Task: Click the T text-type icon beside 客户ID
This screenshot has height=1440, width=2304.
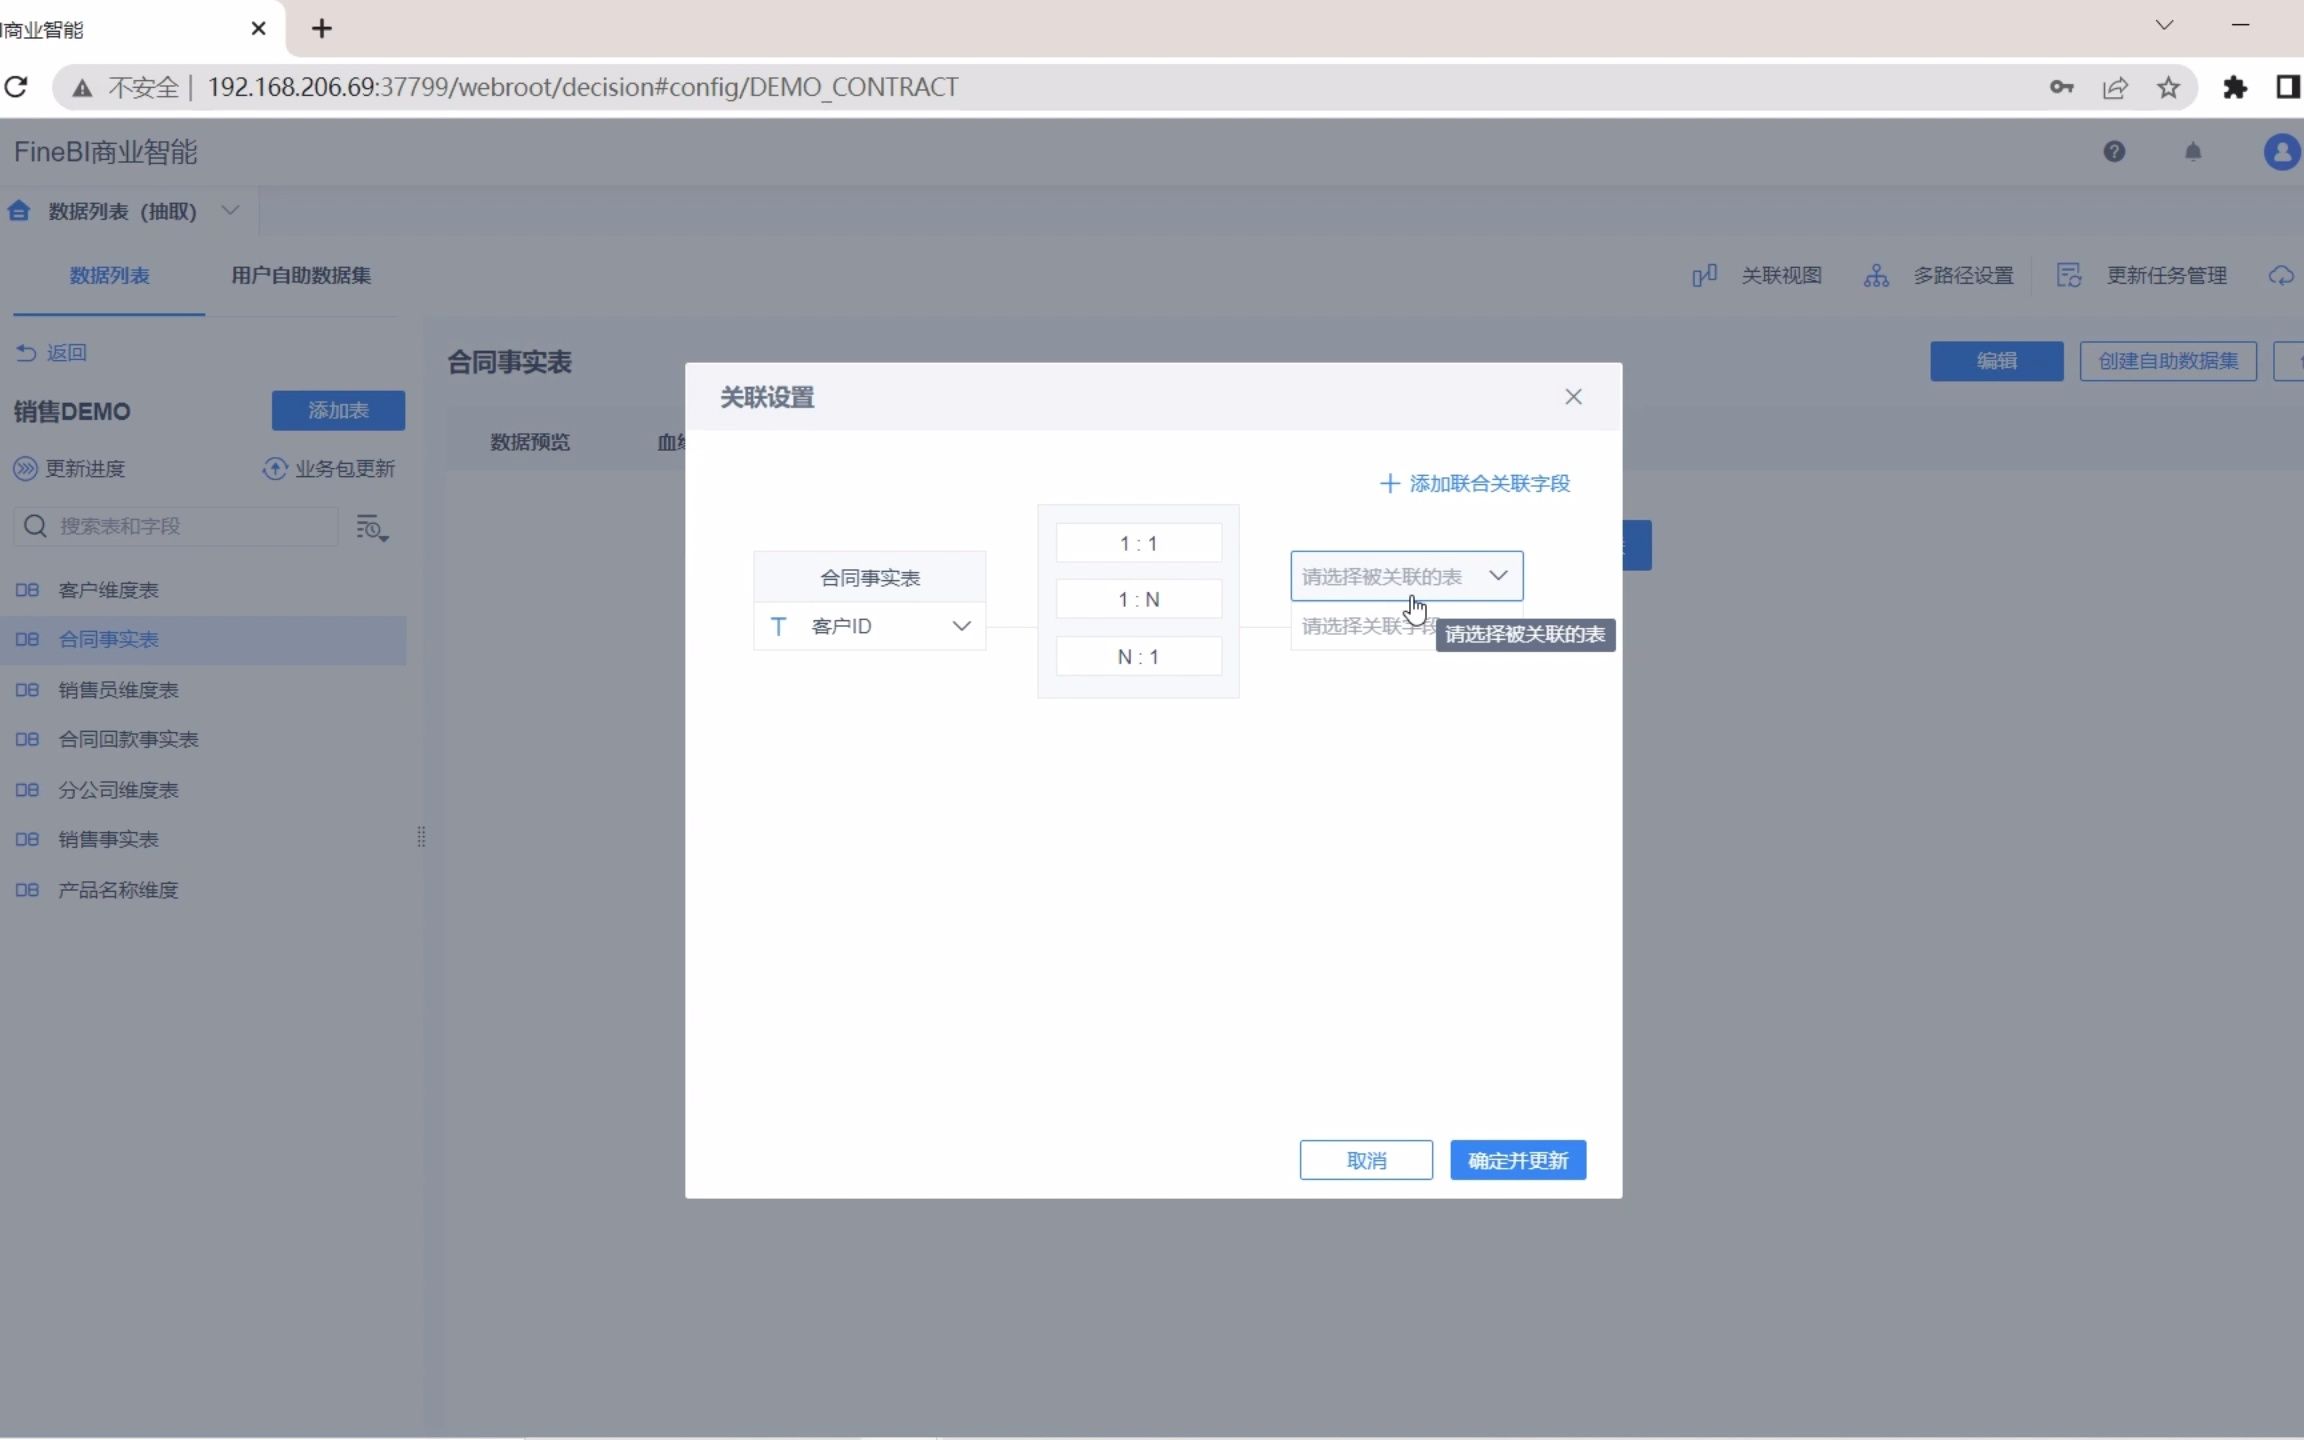Action: pos(779,627)
